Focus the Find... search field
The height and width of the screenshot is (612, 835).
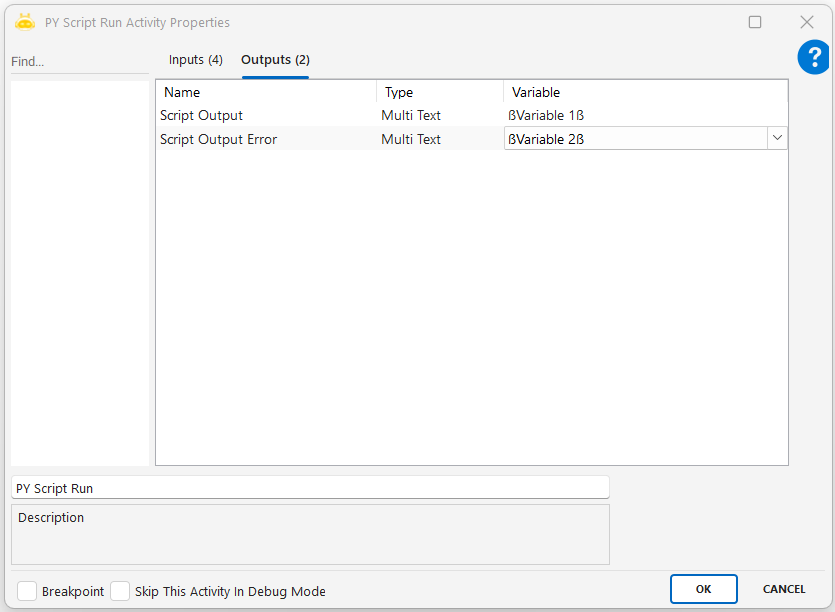point(78,62)
